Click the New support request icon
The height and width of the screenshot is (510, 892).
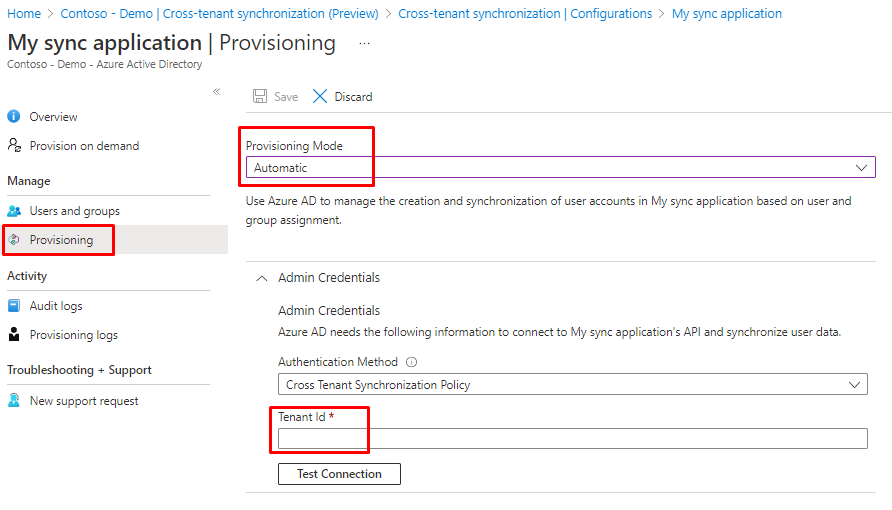[x=14, y=401]
